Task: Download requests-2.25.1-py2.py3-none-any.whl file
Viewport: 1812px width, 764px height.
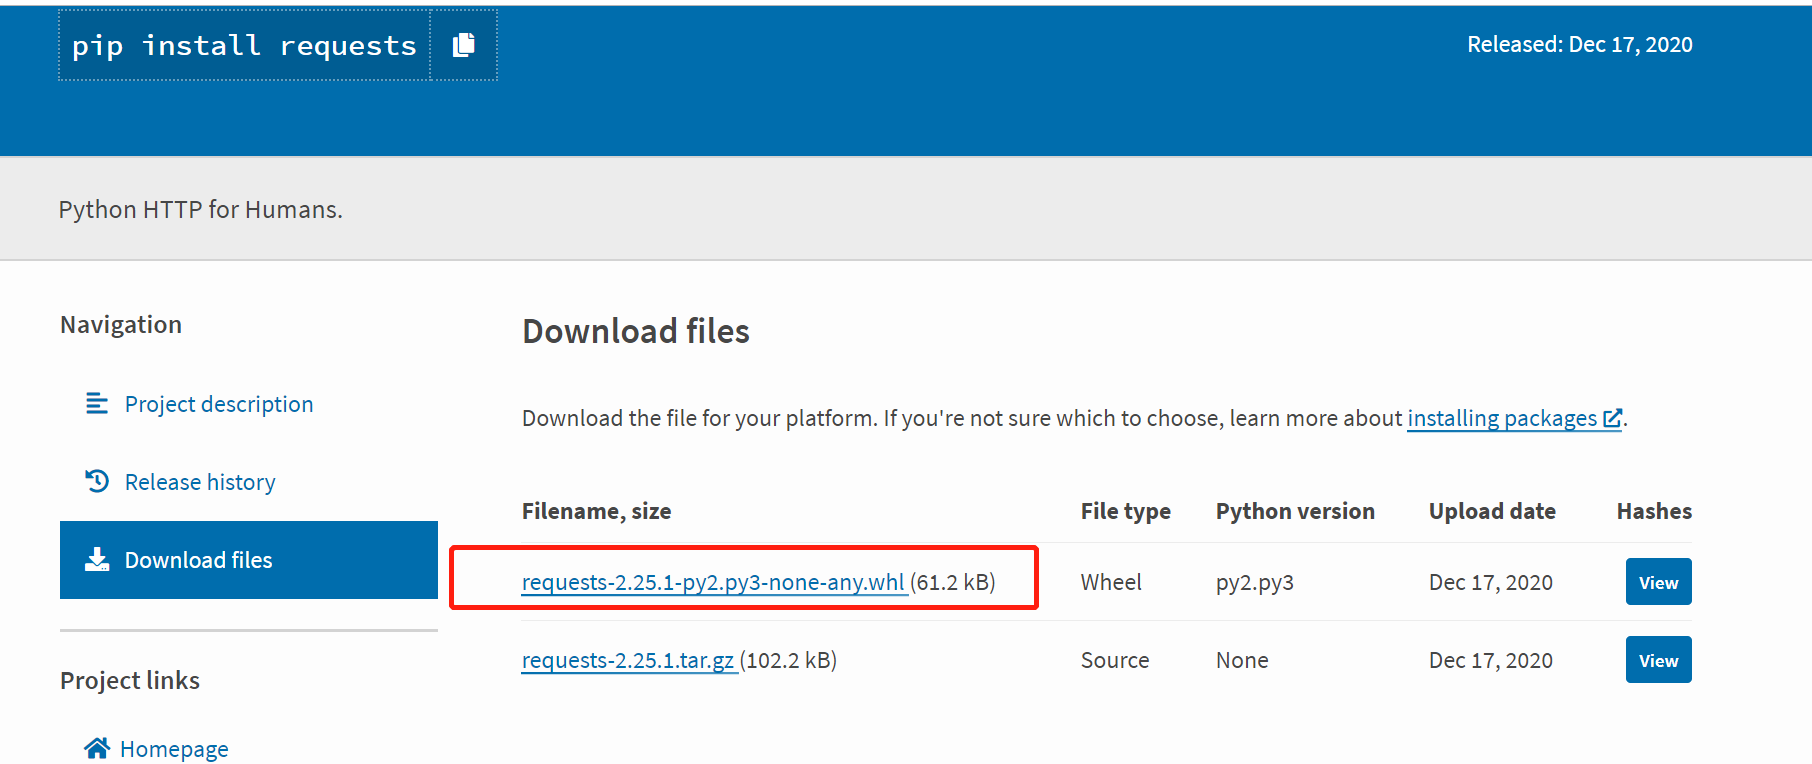Action: pyautogui.click(x=713, y=582)
